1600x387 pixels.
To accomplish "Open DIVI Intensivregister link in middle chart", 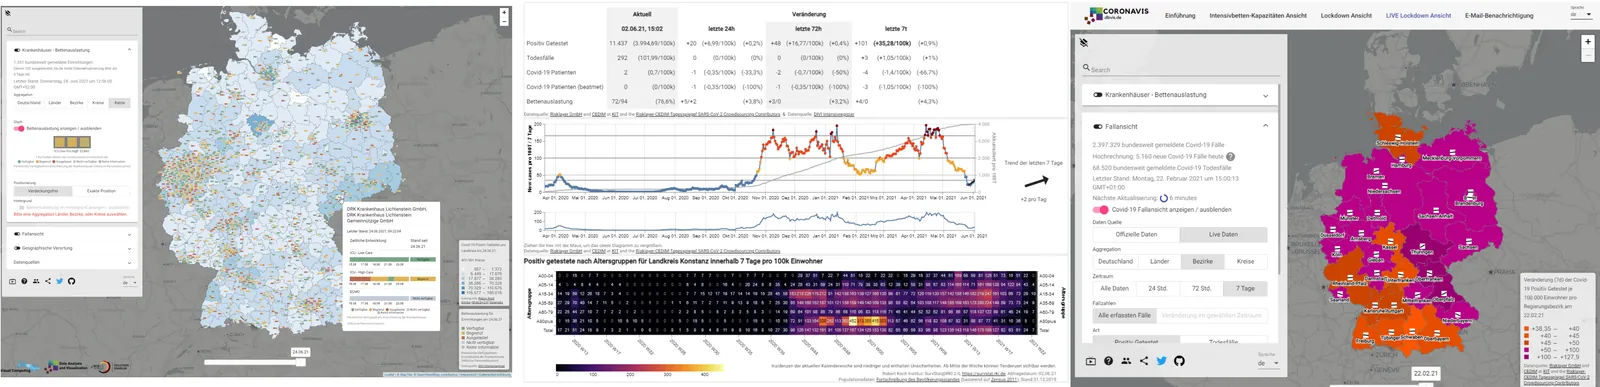I will point(834,115).
